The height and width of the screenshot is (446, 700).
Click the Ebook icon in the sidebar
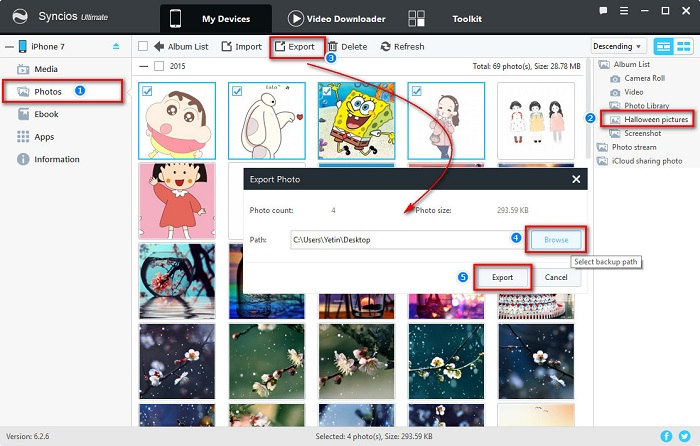[x=23, y=114]
